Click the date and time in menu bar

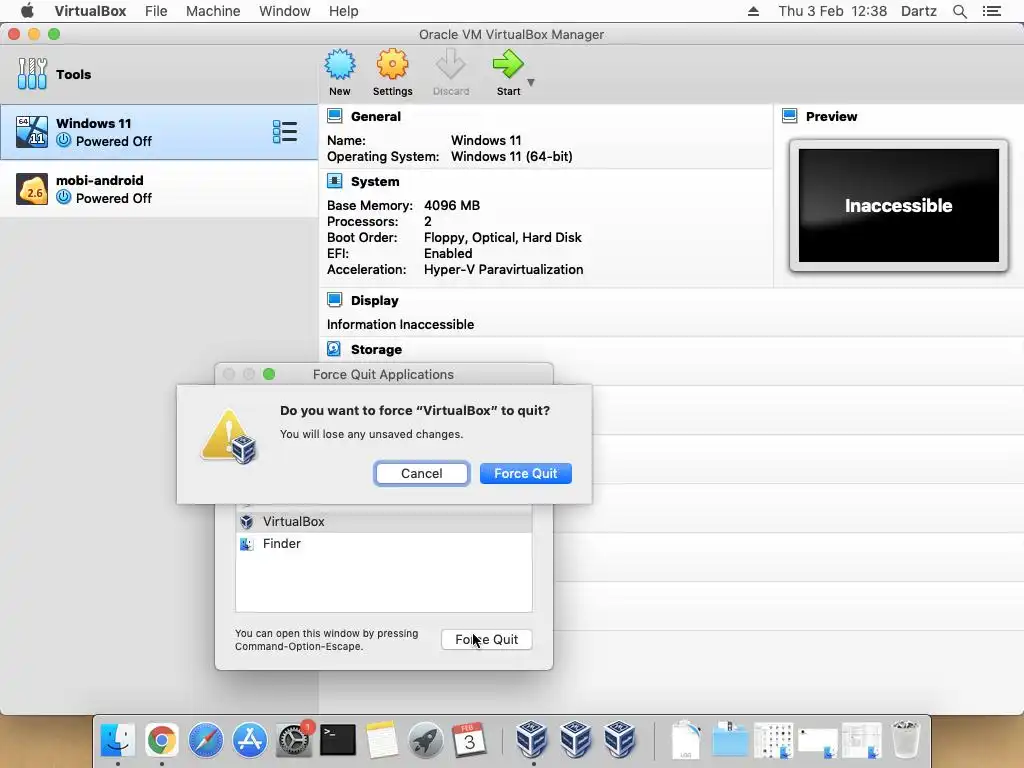pyautogui.click(x=833, y=11)
